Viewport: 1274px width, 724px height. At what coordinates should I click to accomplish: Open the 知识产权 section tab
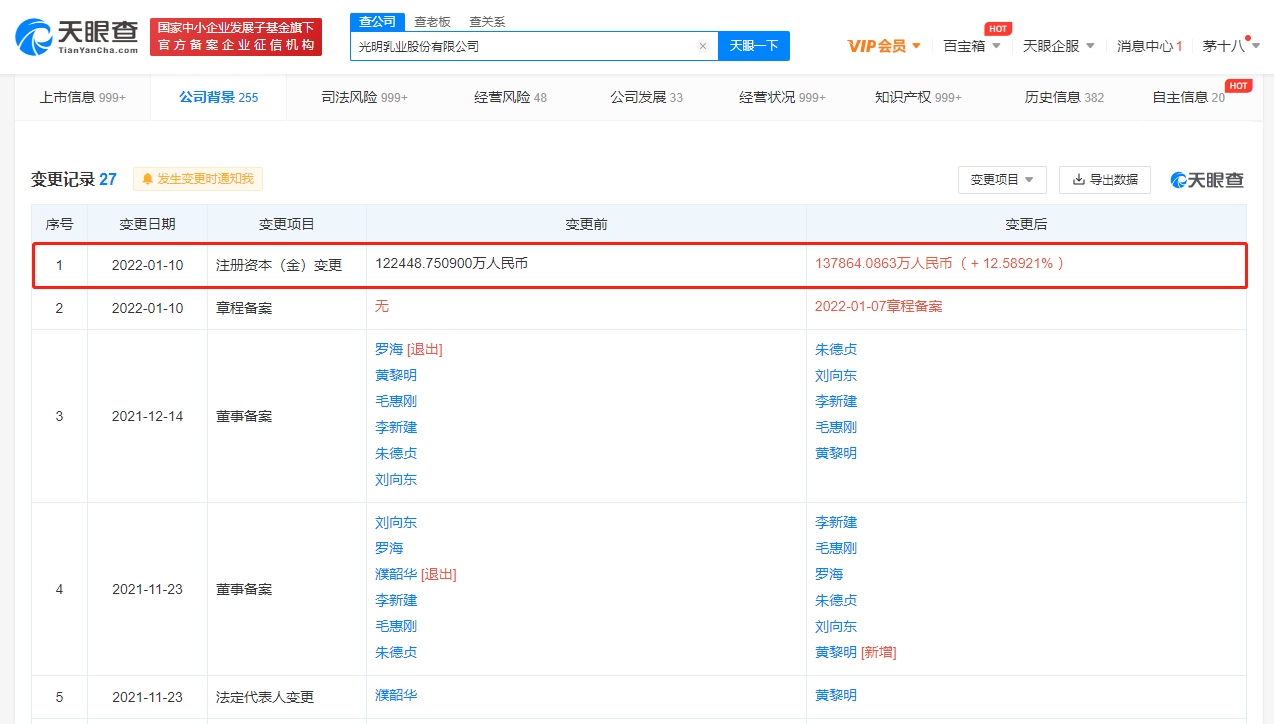click(x=917, y=97)
